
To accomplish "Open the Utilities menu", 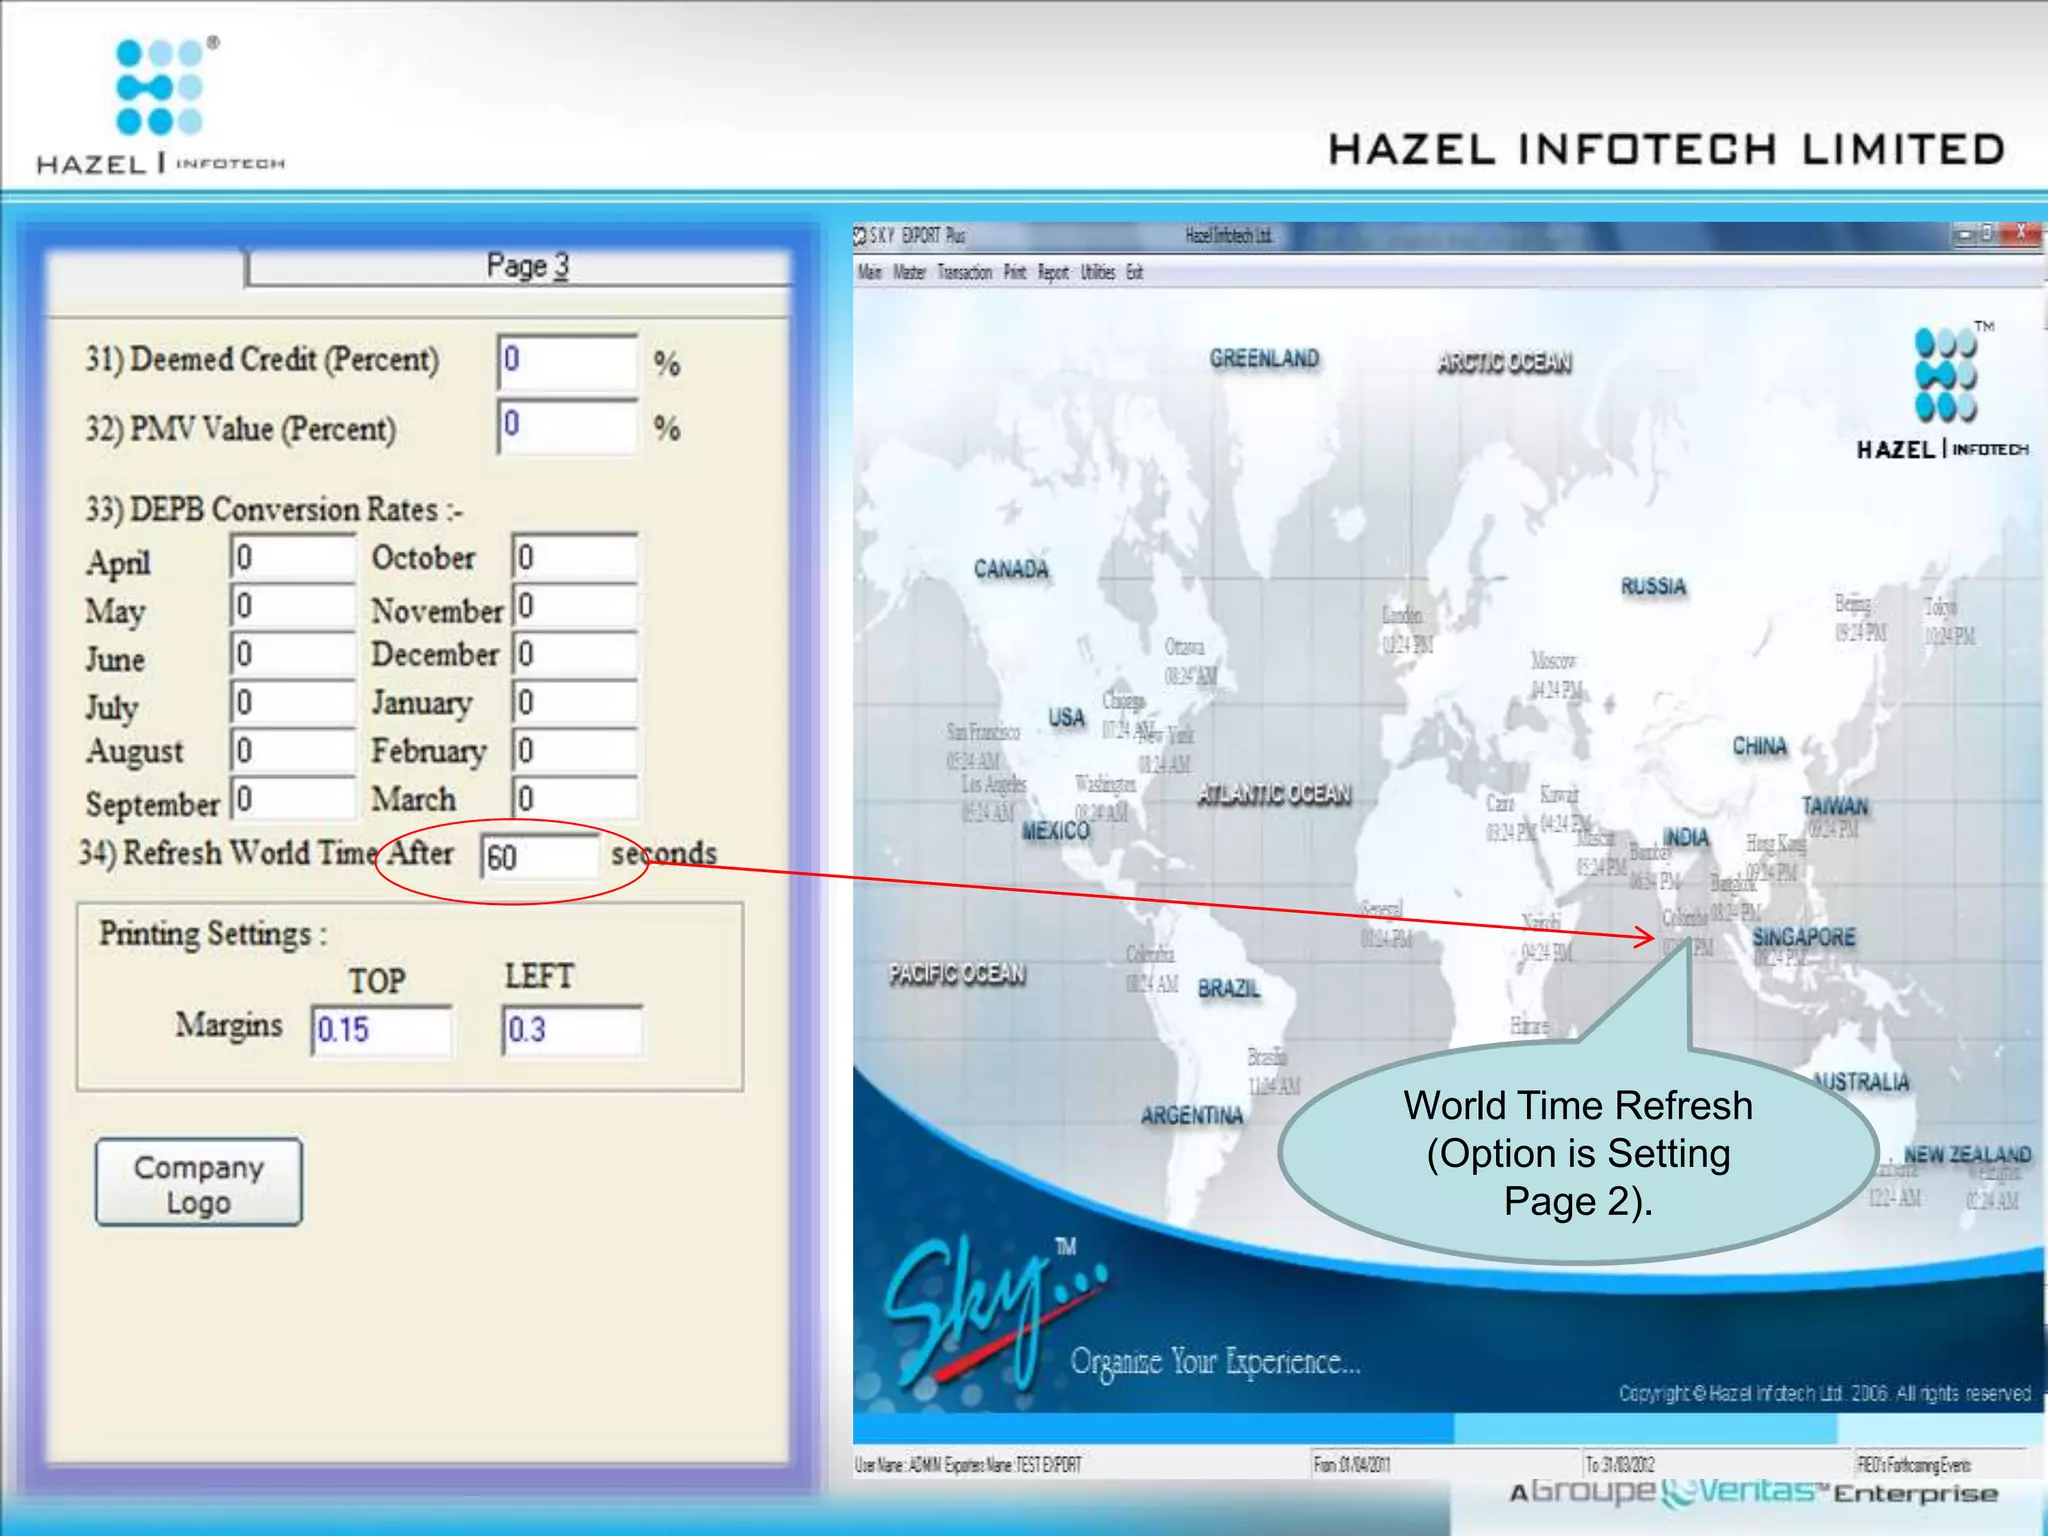I will (x=1097, y=272).
